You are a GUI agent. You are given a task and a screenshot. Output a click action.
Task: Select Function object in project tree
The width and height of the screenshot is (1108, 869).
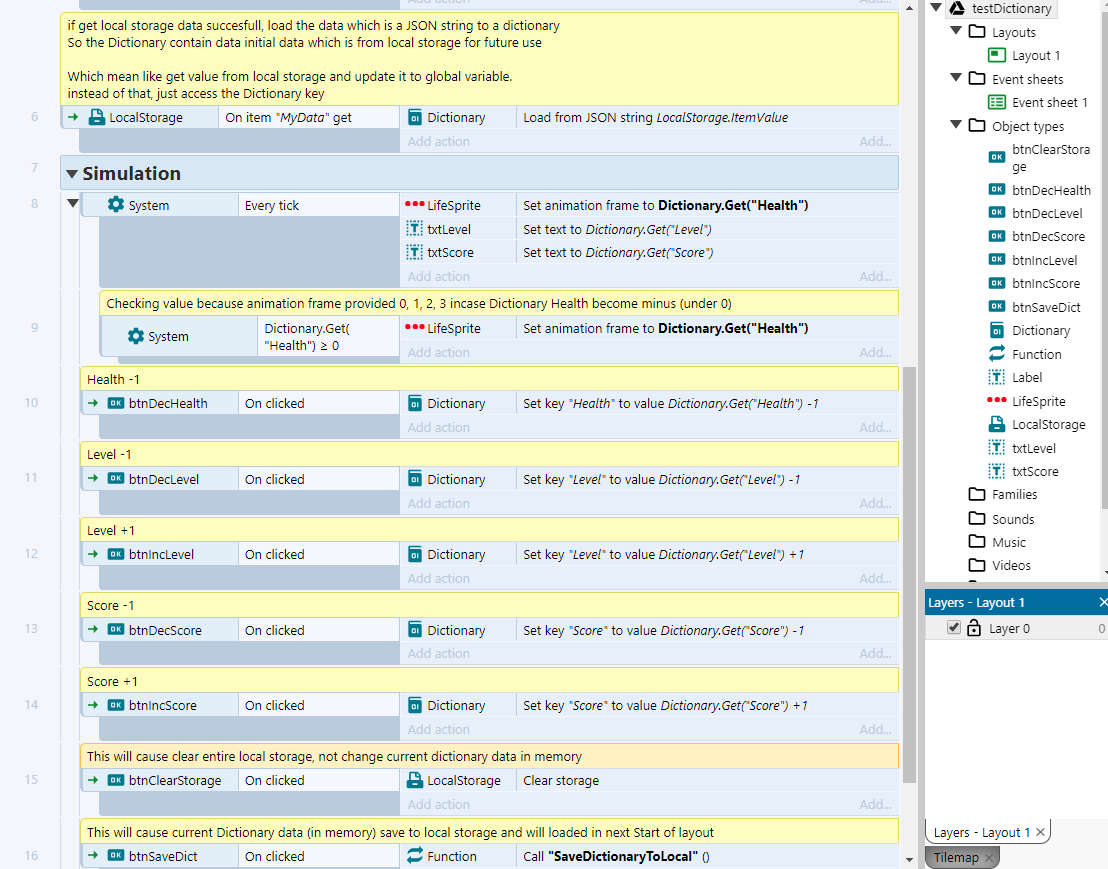click(1037, 354)
